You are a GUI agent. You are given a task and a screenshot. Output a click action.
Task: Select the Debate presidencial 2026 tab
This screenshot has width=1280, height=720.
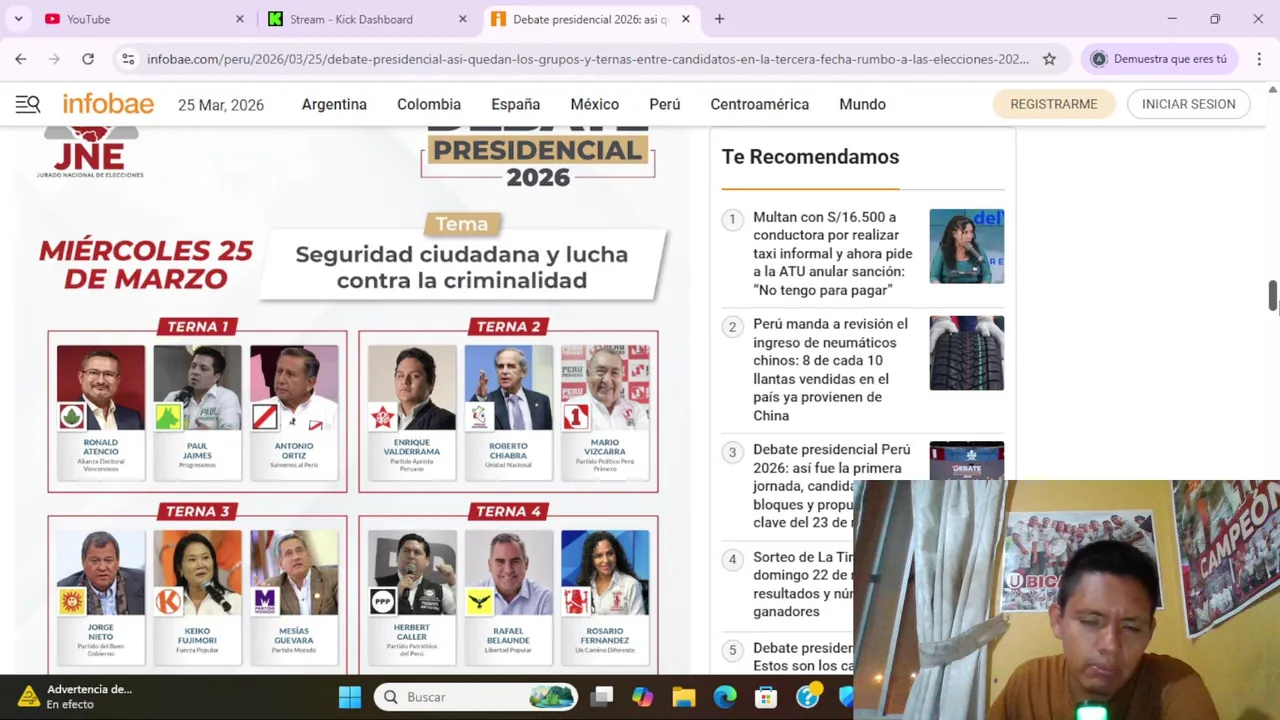pos(590,19)
